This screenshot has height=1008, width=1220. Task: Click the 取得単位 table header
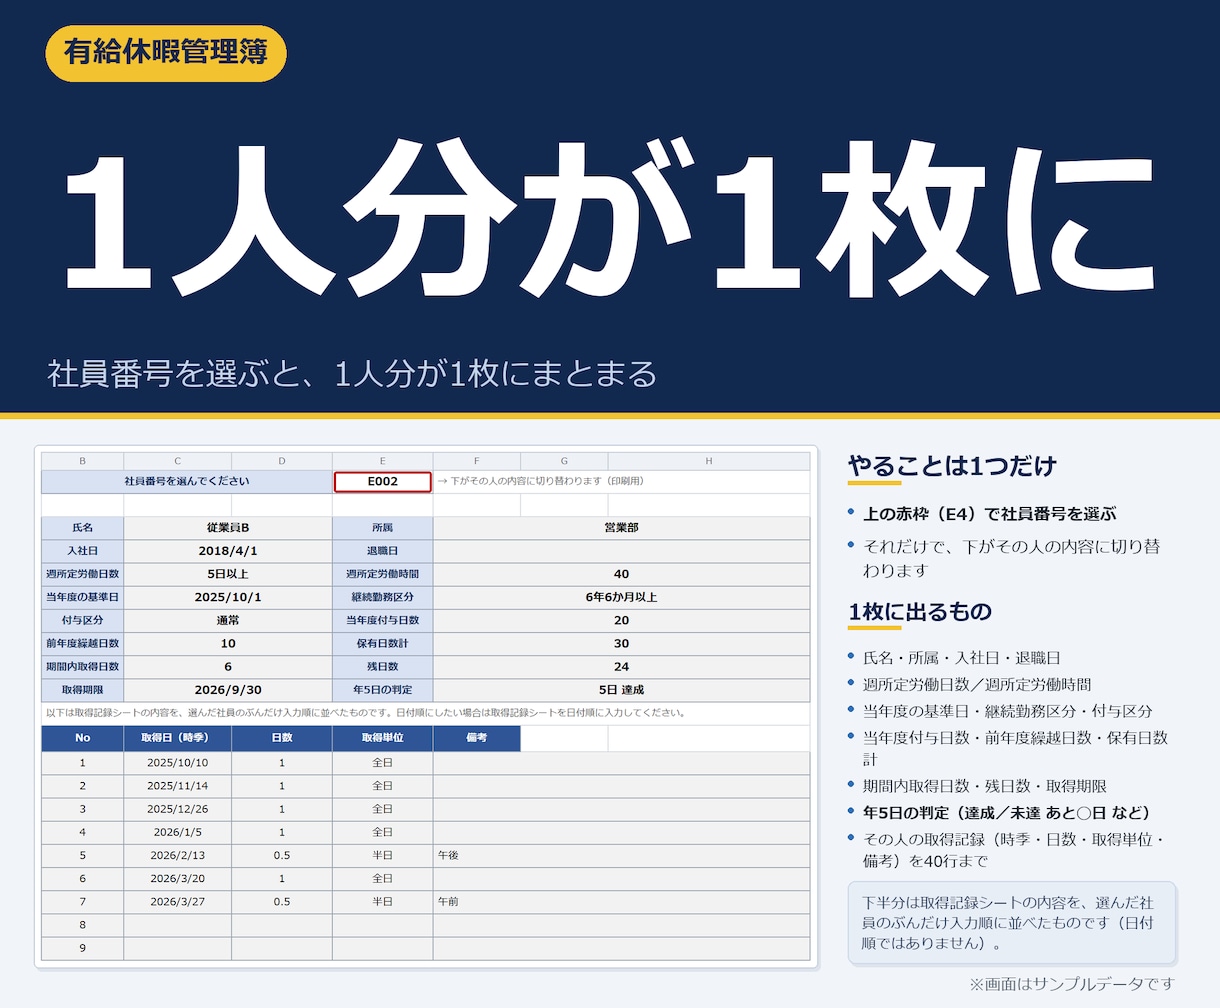click(382, 738)
